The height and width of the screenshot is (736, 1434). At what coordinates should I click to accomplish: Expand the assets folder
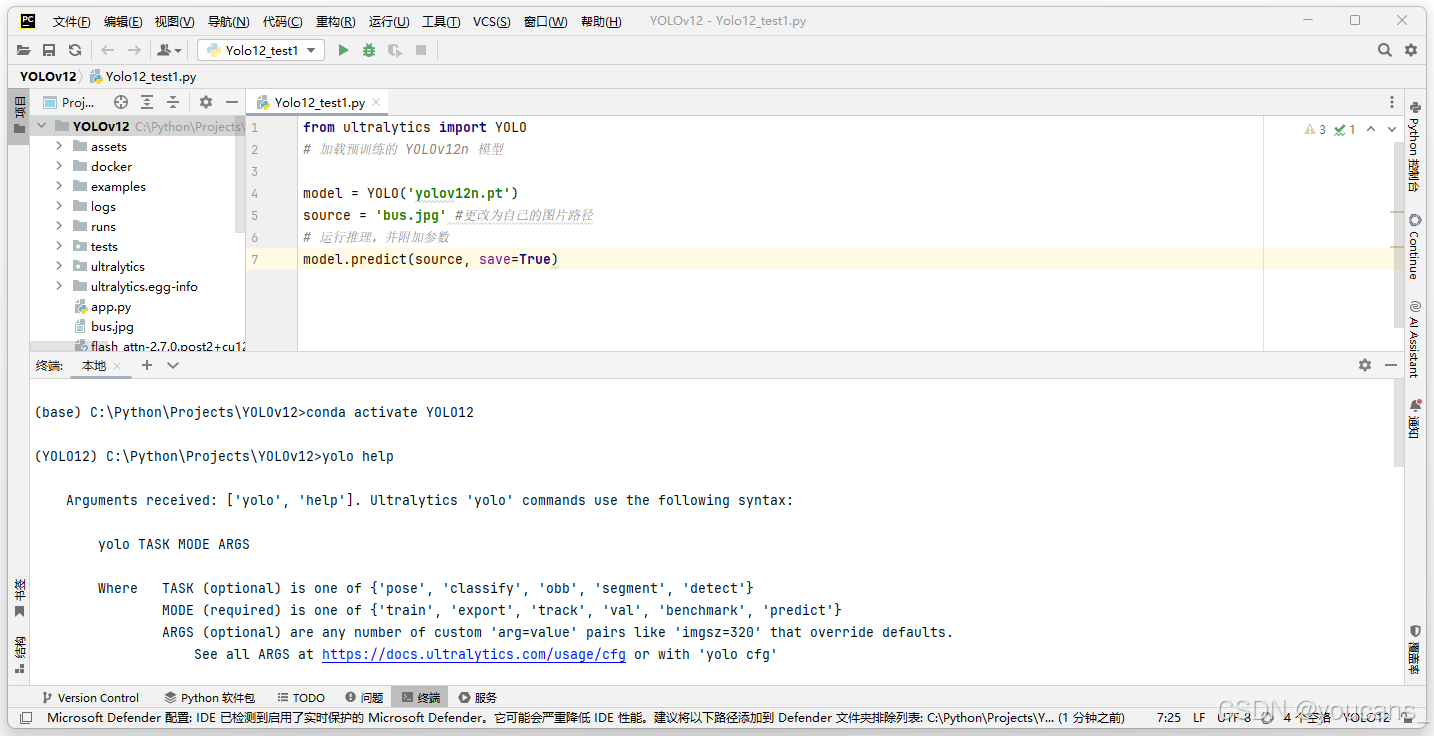[x=59, y=146]
